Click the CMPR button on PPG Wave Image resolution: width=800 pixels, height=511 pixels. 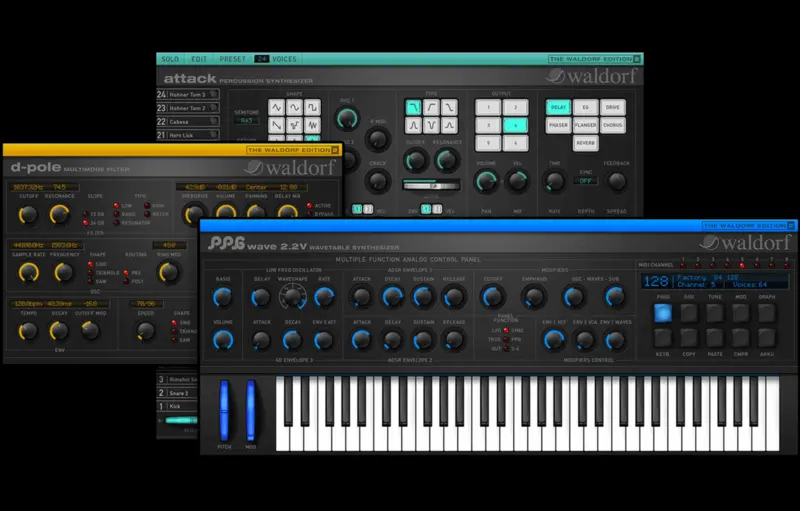(x=741, y=337)
